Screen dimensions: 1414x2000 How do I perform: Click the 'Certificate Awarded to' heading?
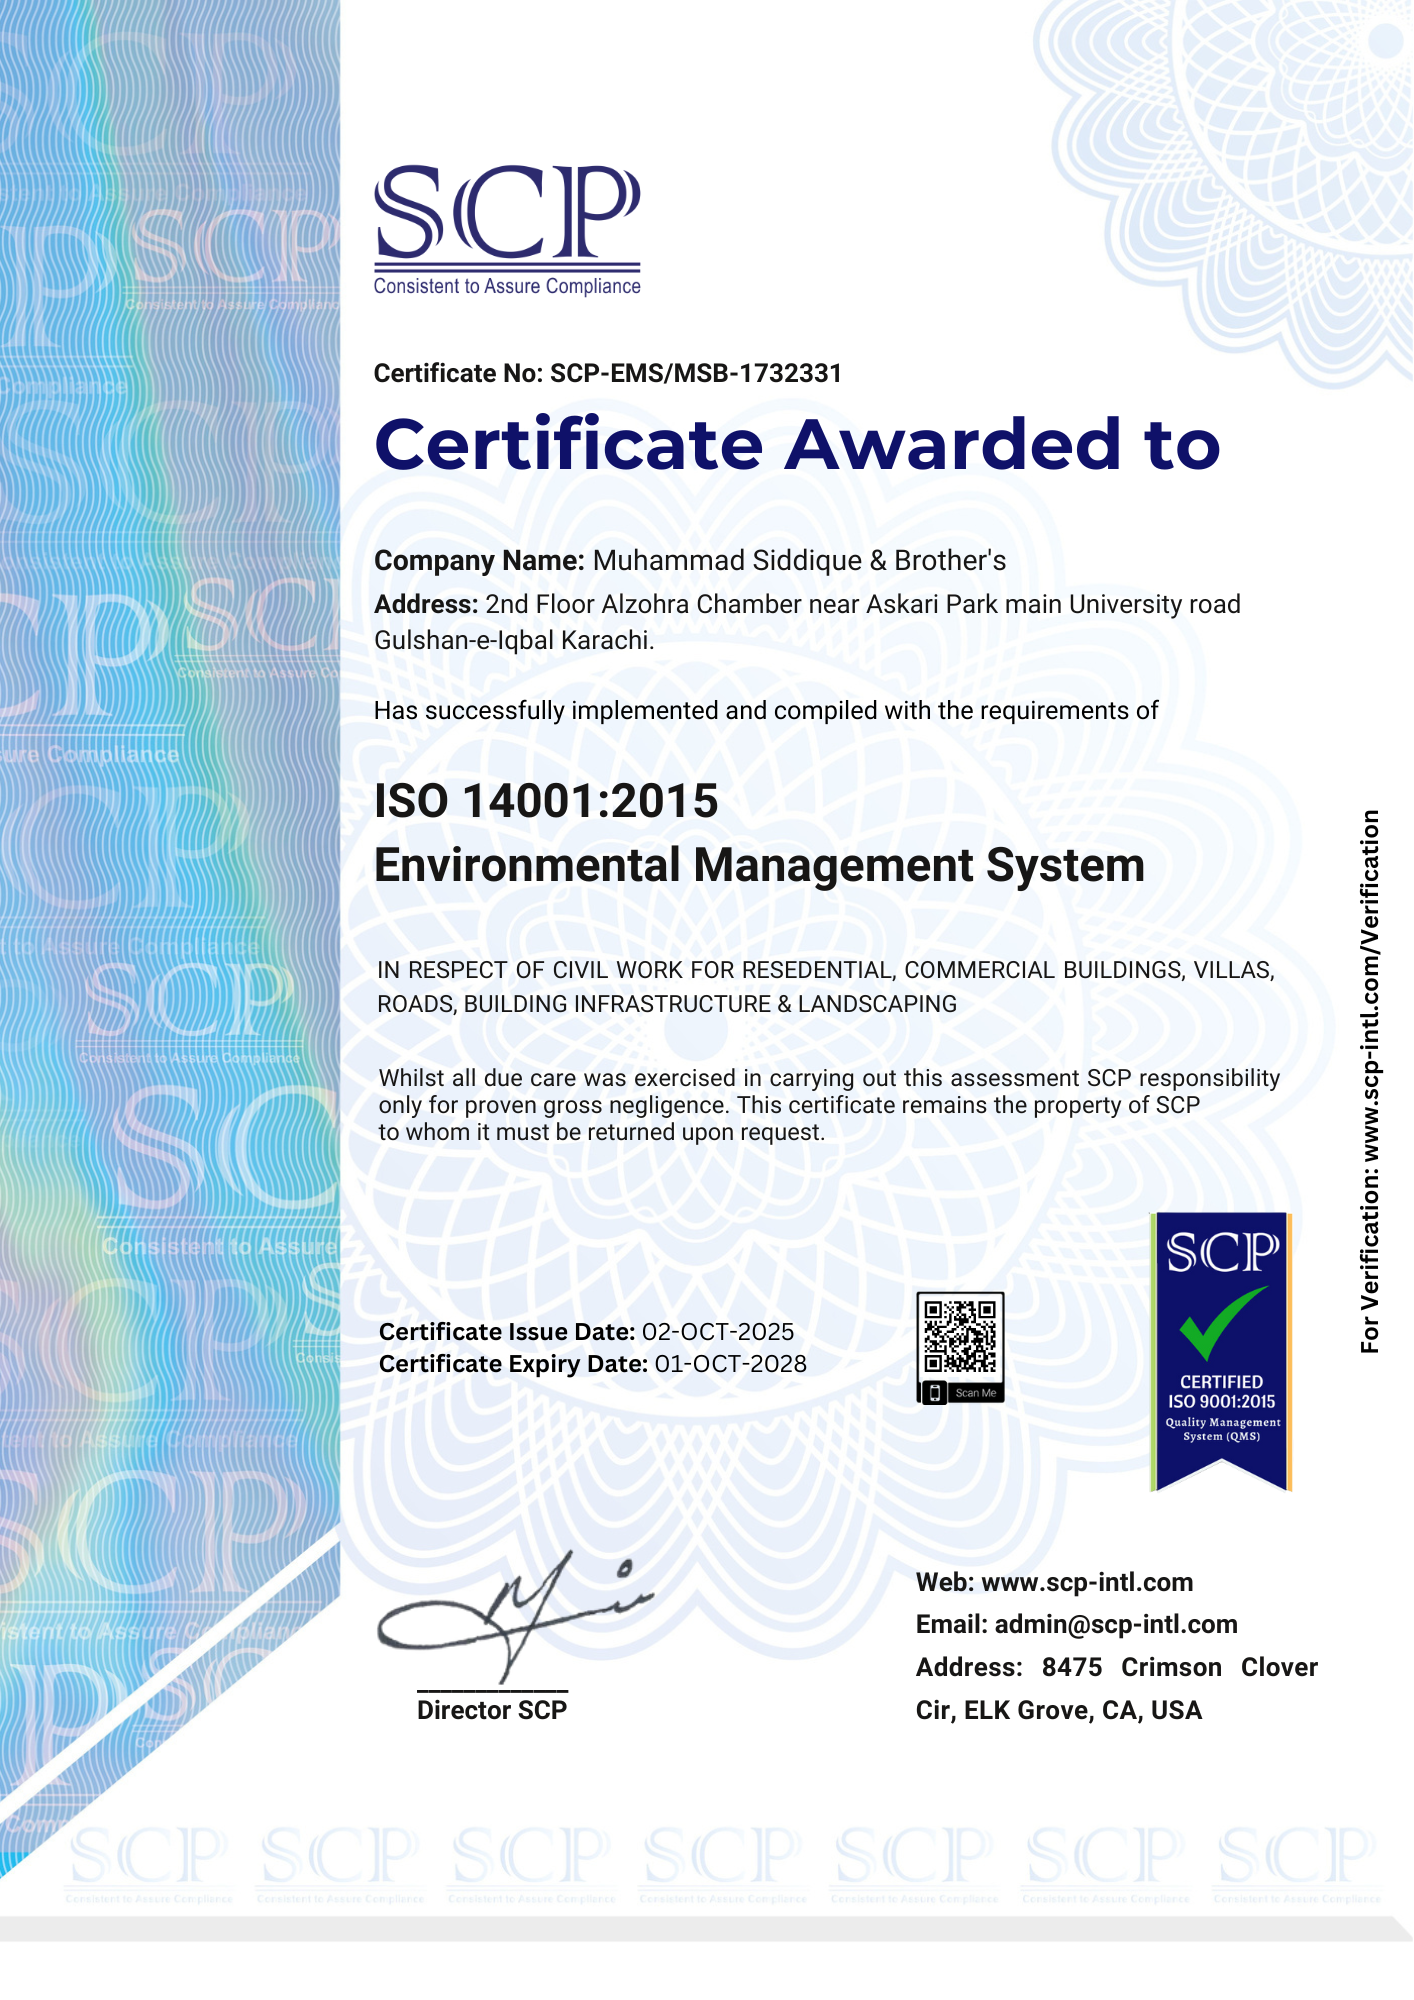point(797,444)
